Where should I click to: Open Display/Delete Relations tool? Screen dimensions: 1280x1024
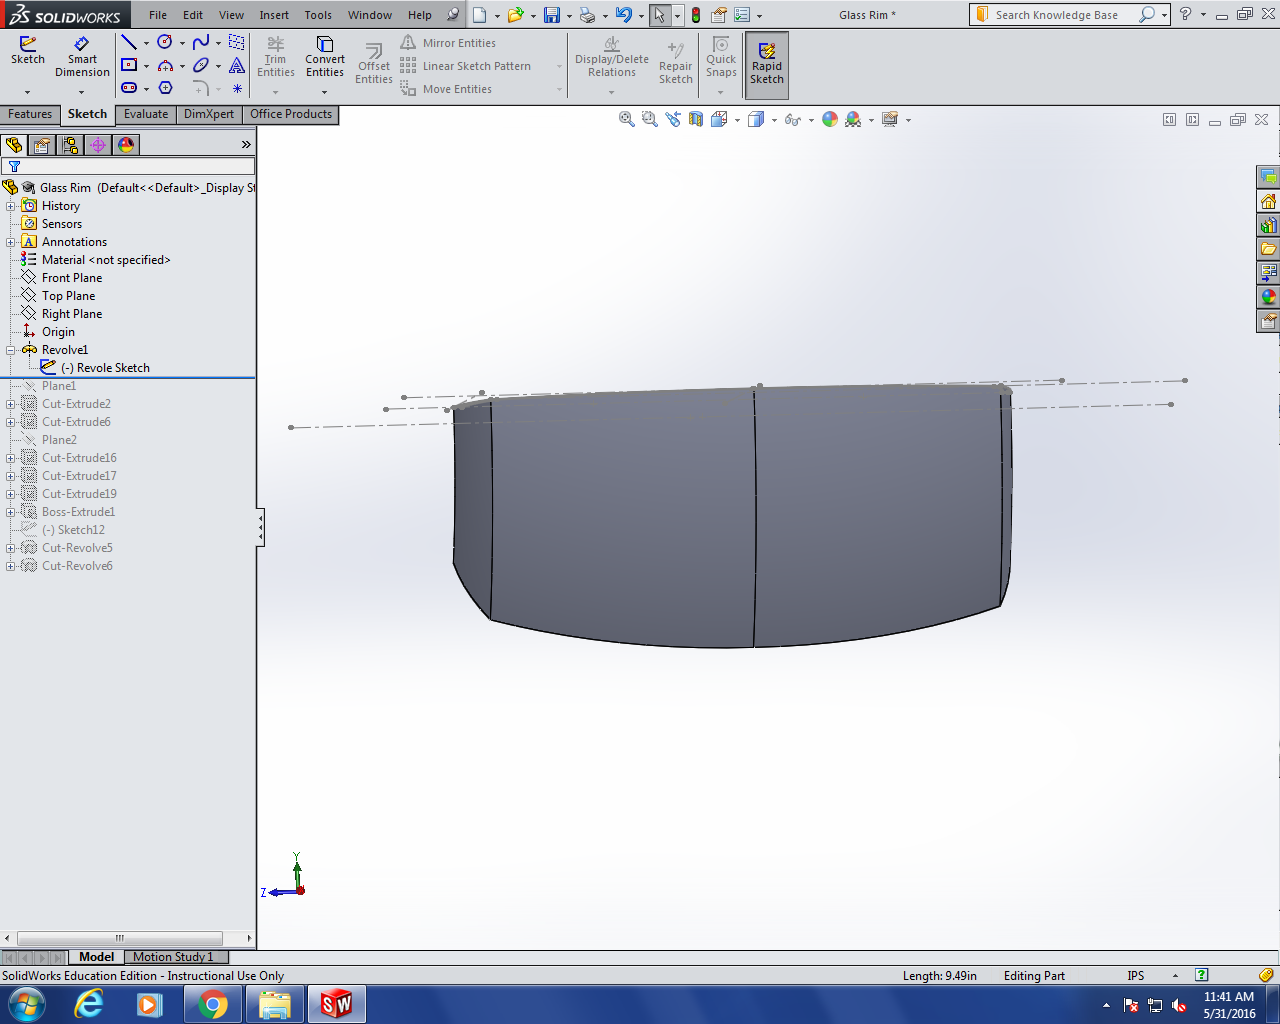tap(611, 57)
